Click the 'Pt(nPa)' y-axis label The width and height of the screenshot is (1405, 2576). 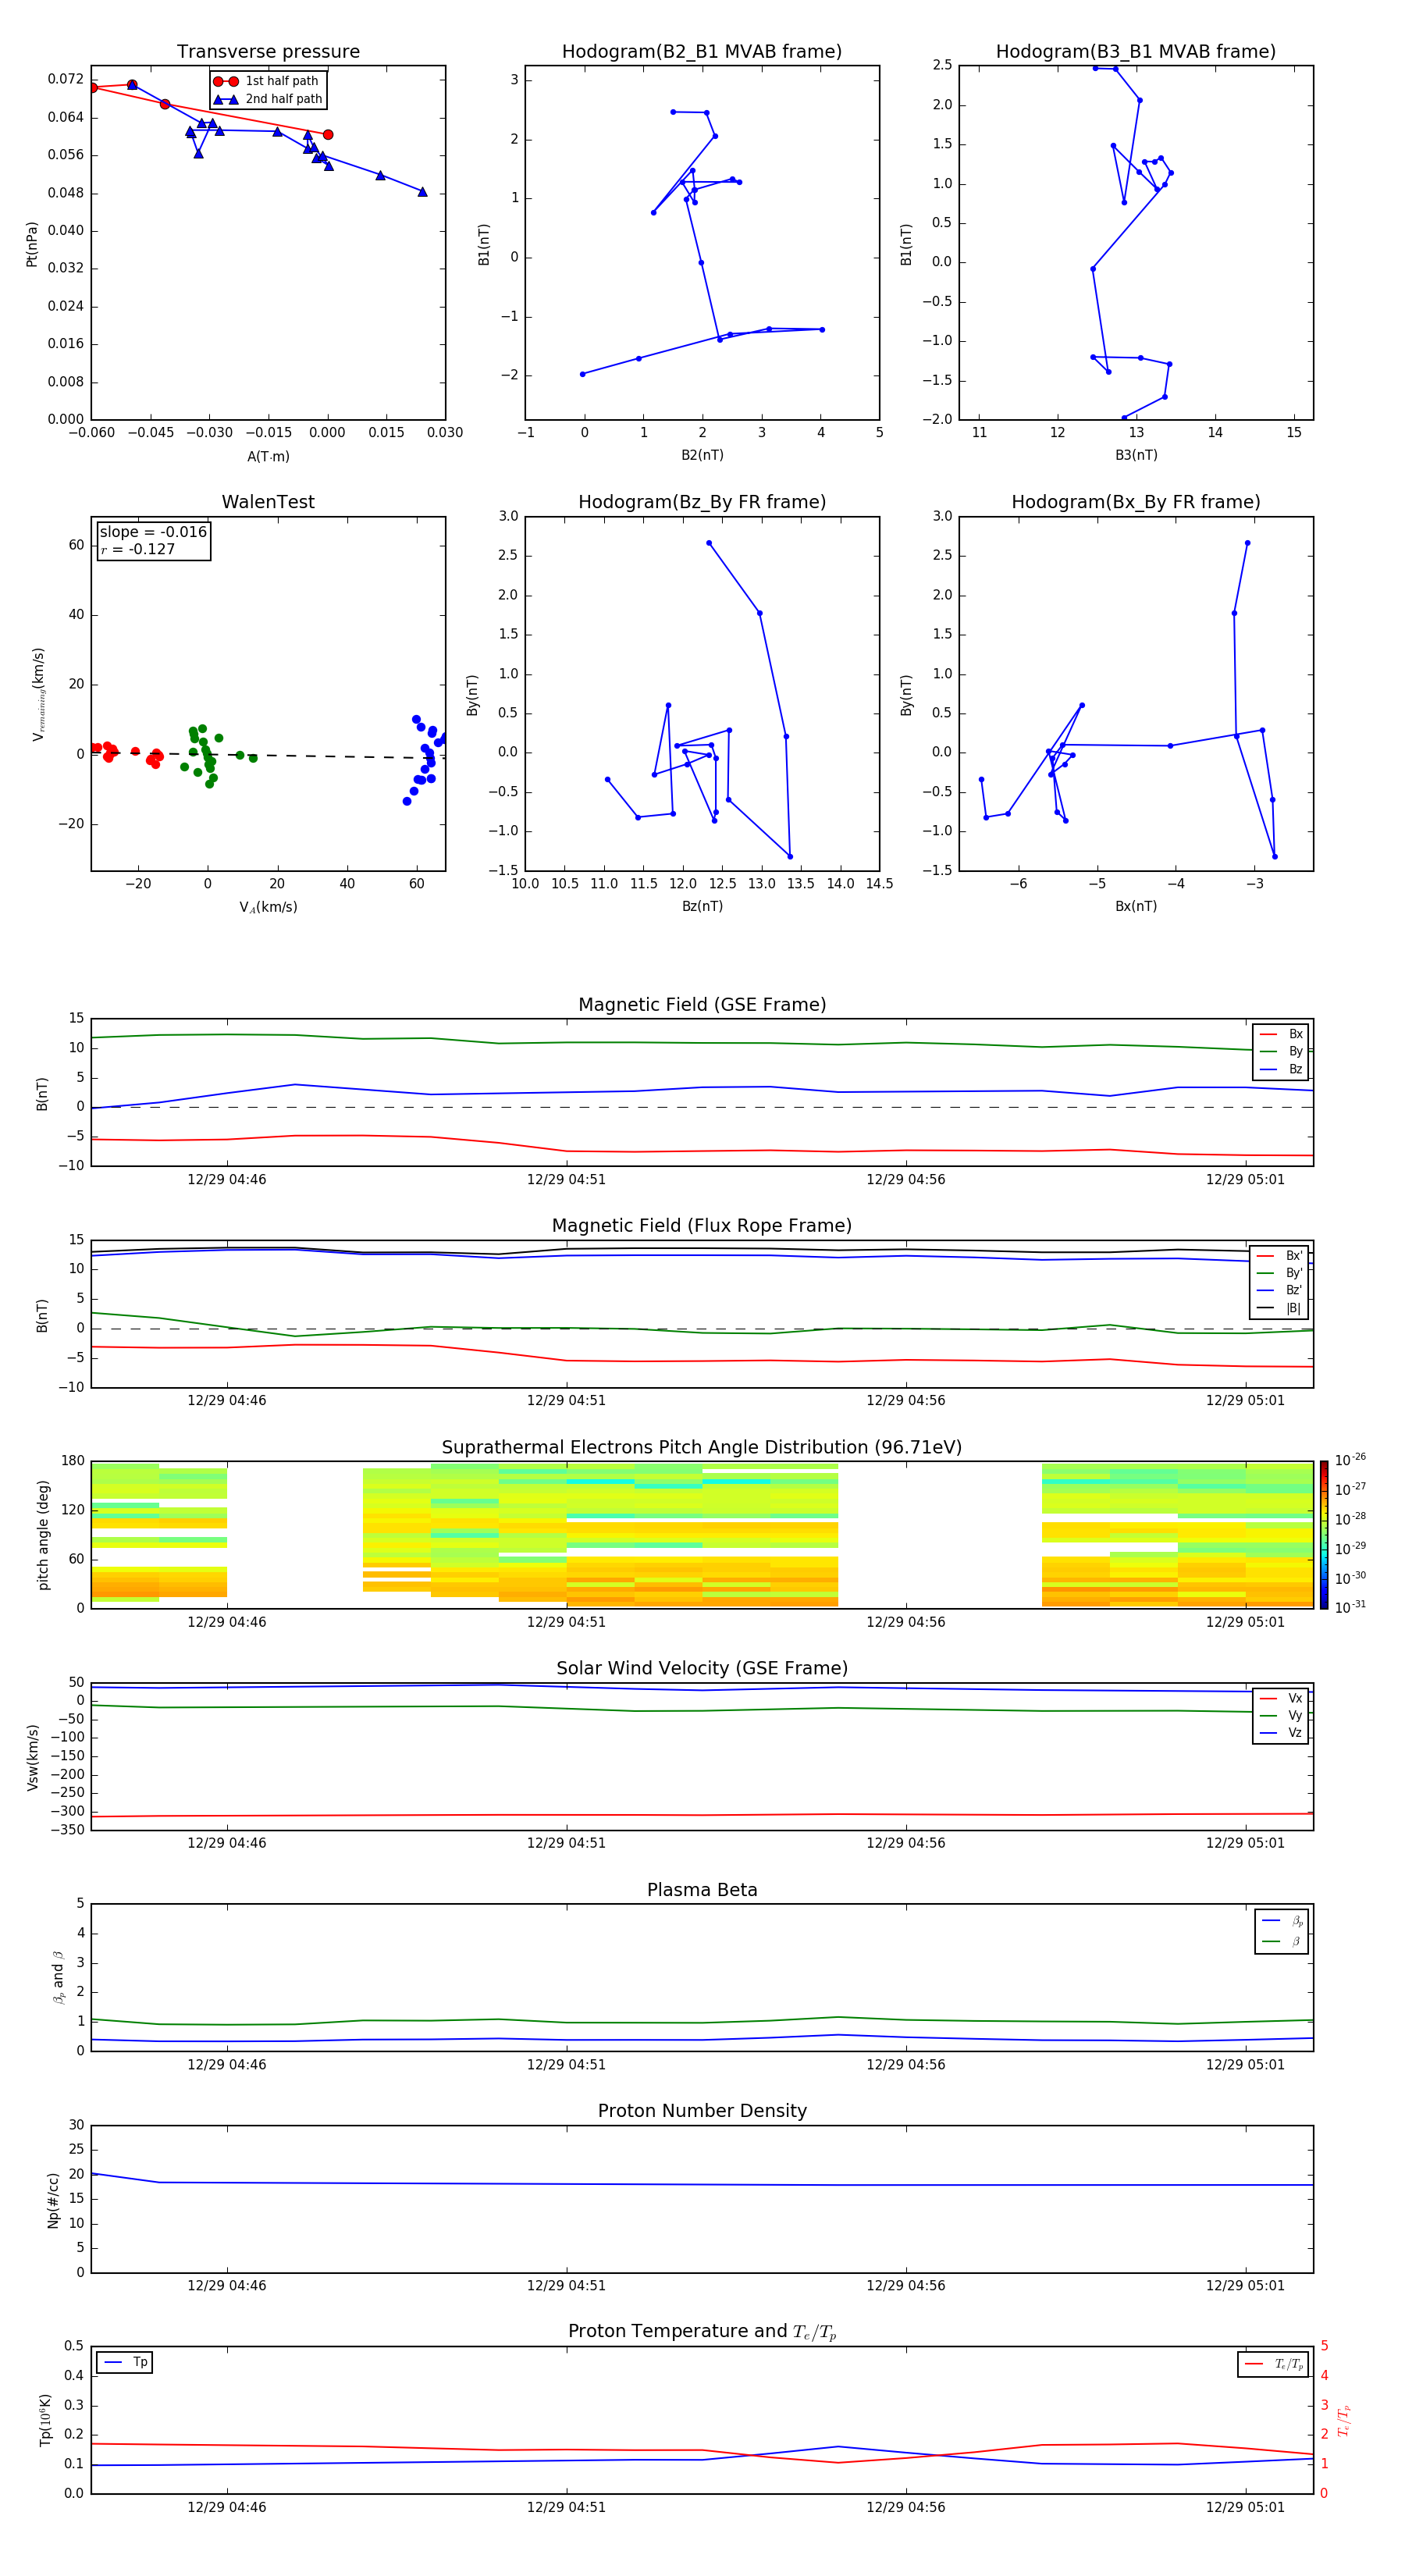(x=32, y=244)
